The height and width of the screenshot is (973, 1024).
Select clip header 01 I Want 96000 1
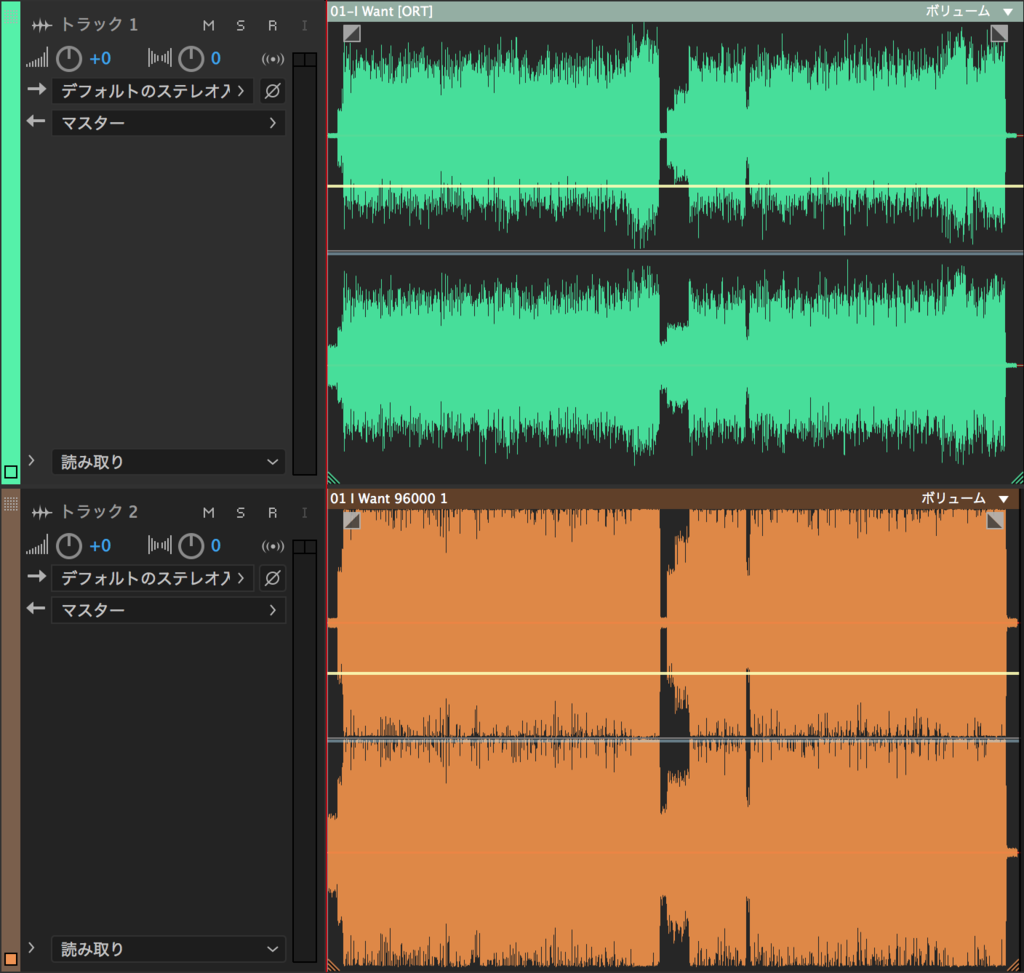(673, 498)
